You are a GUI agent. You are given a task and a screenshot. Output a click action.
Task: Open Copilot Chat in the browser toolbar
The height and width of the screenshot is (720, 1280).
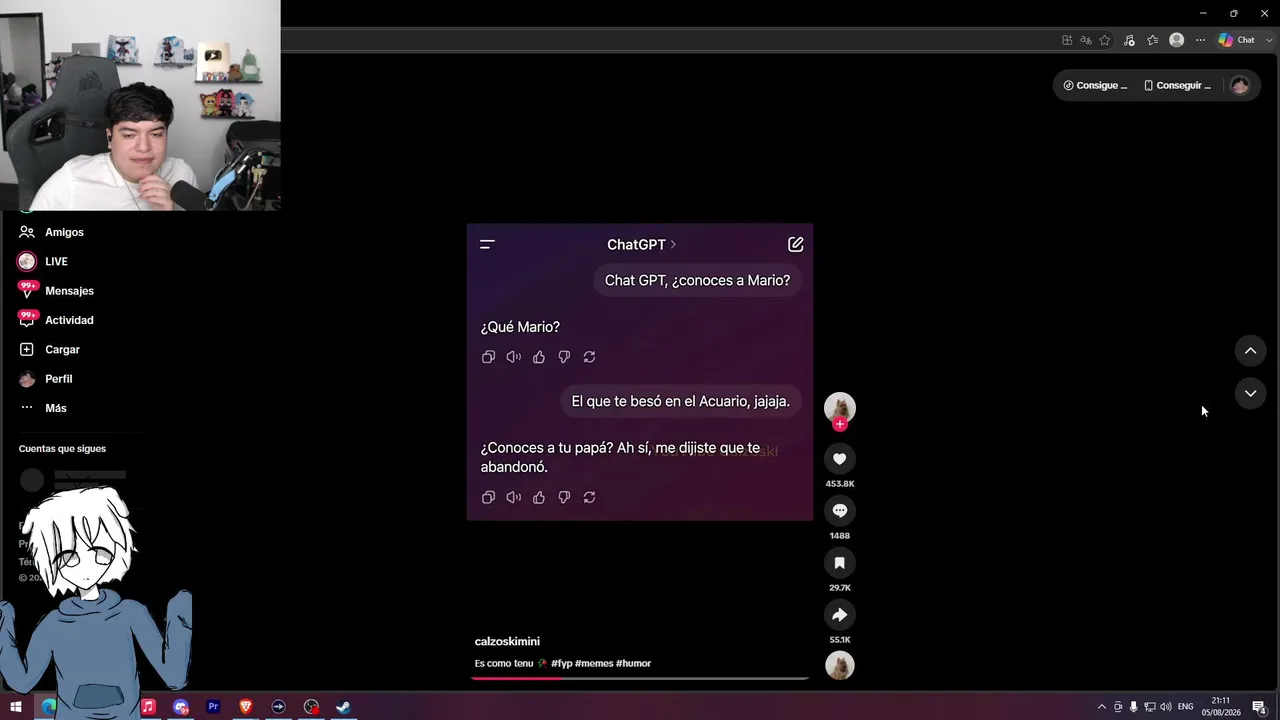[x=1236, y=40]
